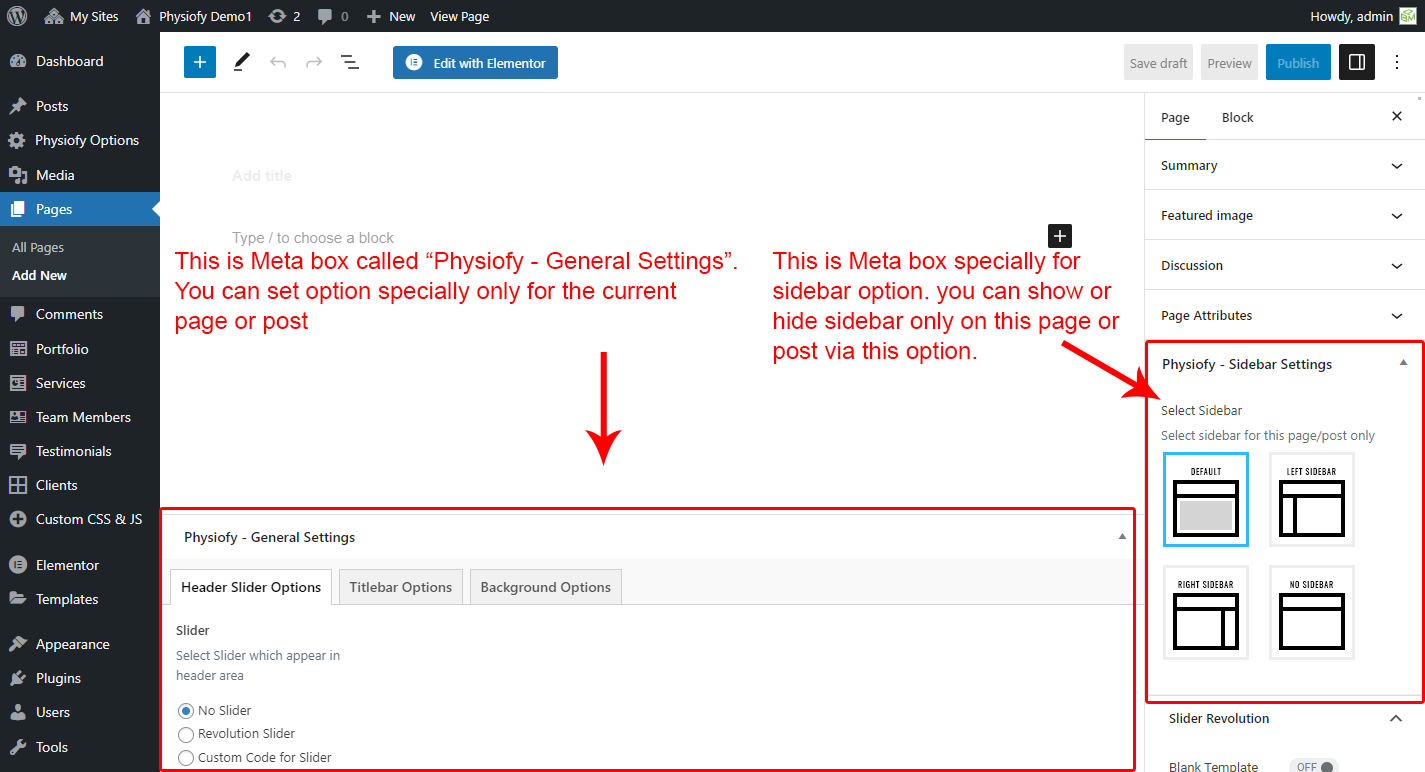The width and height of the screenshot is (1425, 772).
Task: Choose Custom Code for Slider radio
Action: [x=186, y=757]
